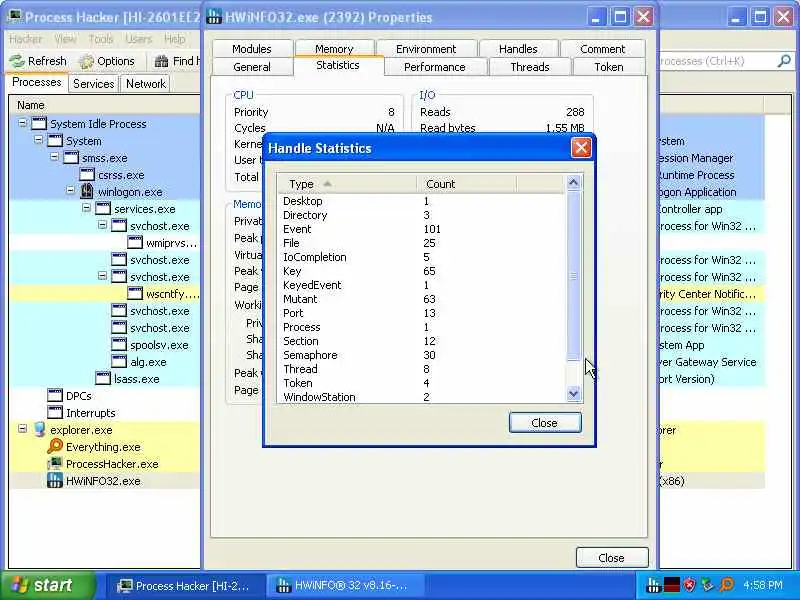Click the green network tray icon
The height and width of the screenshot is (600, 800).
707,585
